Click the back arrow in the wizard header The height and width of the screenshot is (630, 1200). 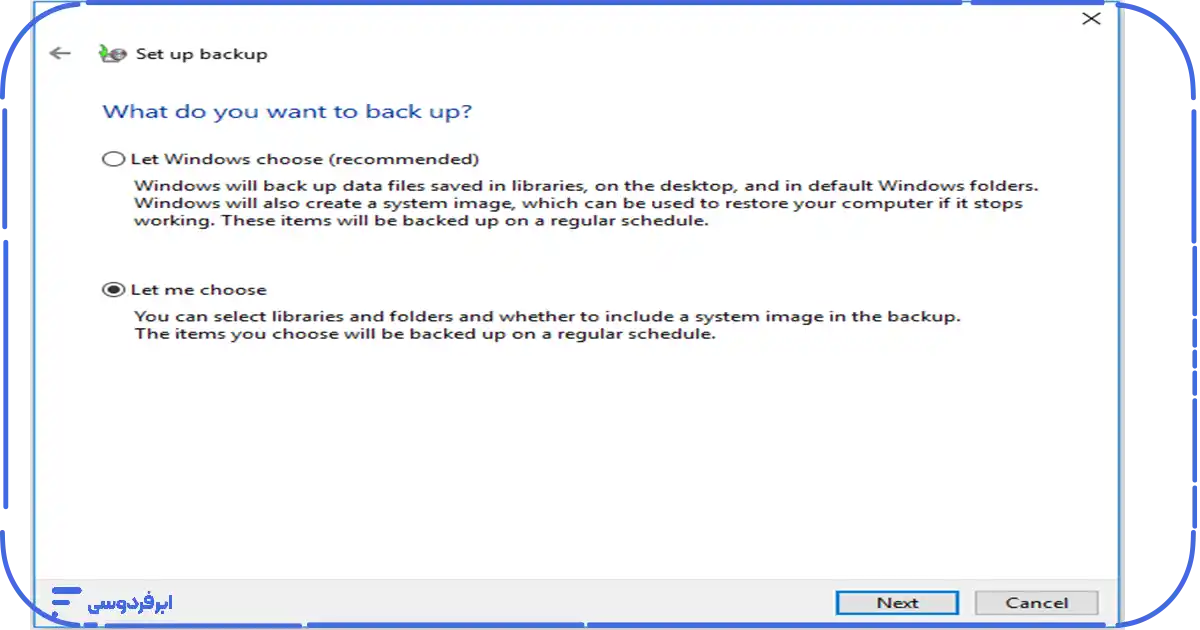pos(61,54)
